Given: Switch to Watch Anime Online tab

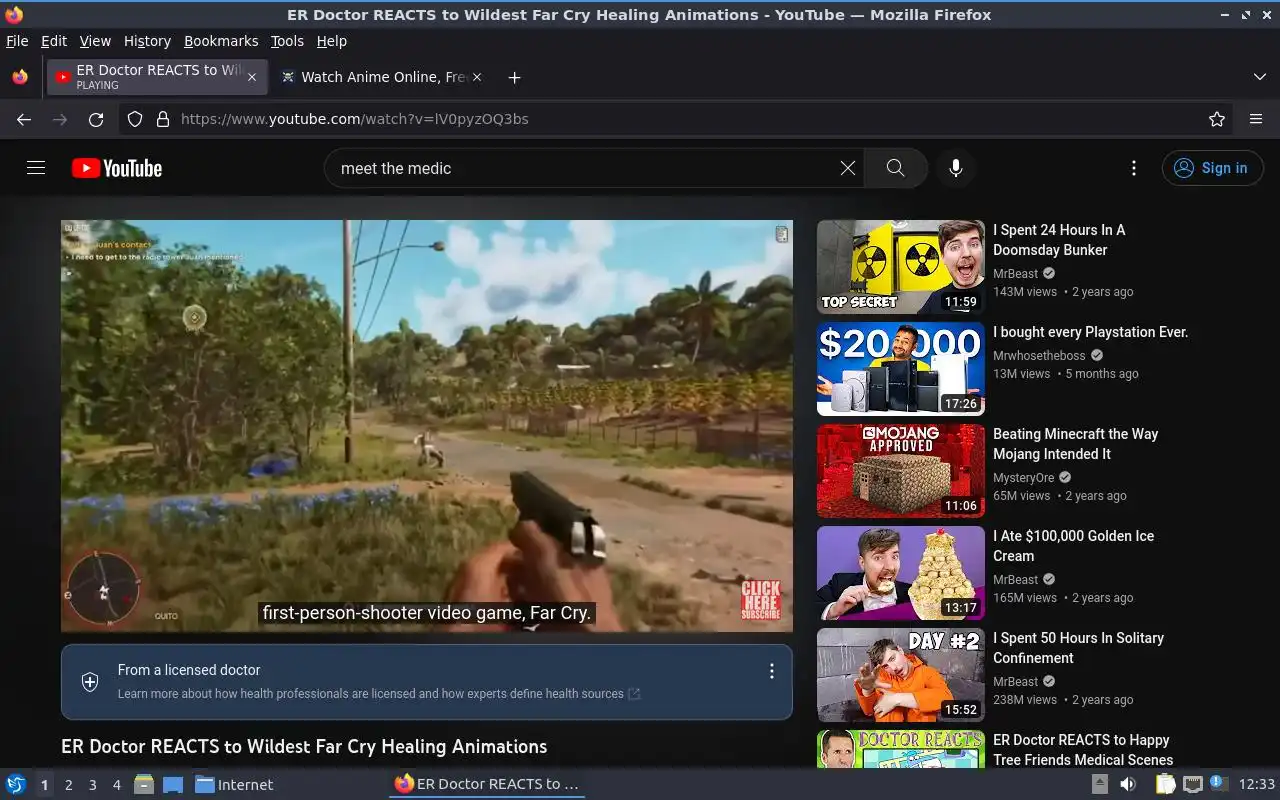Looking at the screenshot, I should pos(382,77).
